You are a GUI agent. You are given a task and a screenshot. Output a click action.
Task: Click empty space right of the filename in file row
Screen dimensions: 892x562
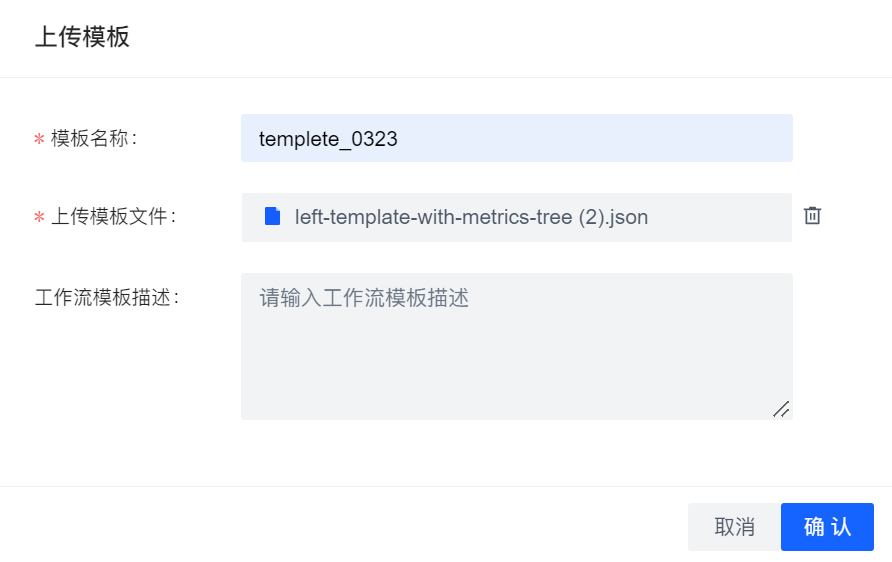coord(720,217)
